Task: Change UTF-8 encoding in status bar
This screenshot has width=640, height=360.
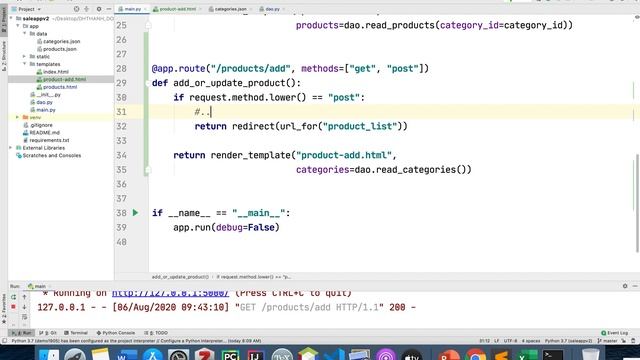Action: pyautogui.click(x=510, y=340)
